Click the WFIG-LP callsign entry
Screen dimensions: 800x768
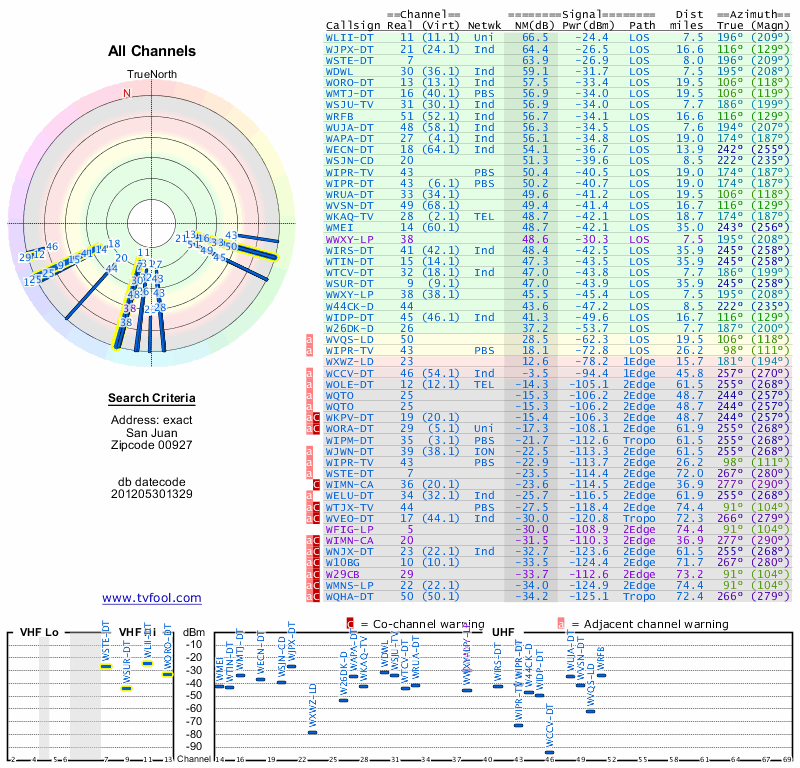(349, 528)
